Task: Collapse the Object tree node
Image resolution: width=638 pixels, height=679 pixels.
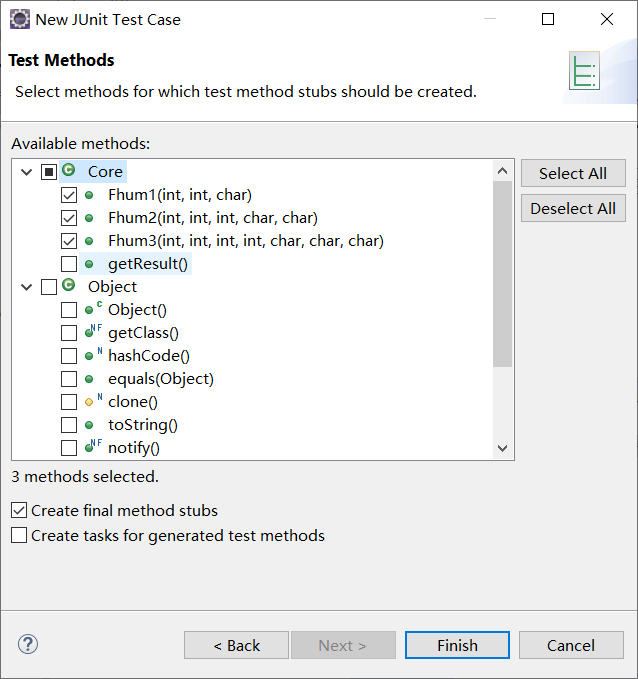Action: [x=26, y=287]
